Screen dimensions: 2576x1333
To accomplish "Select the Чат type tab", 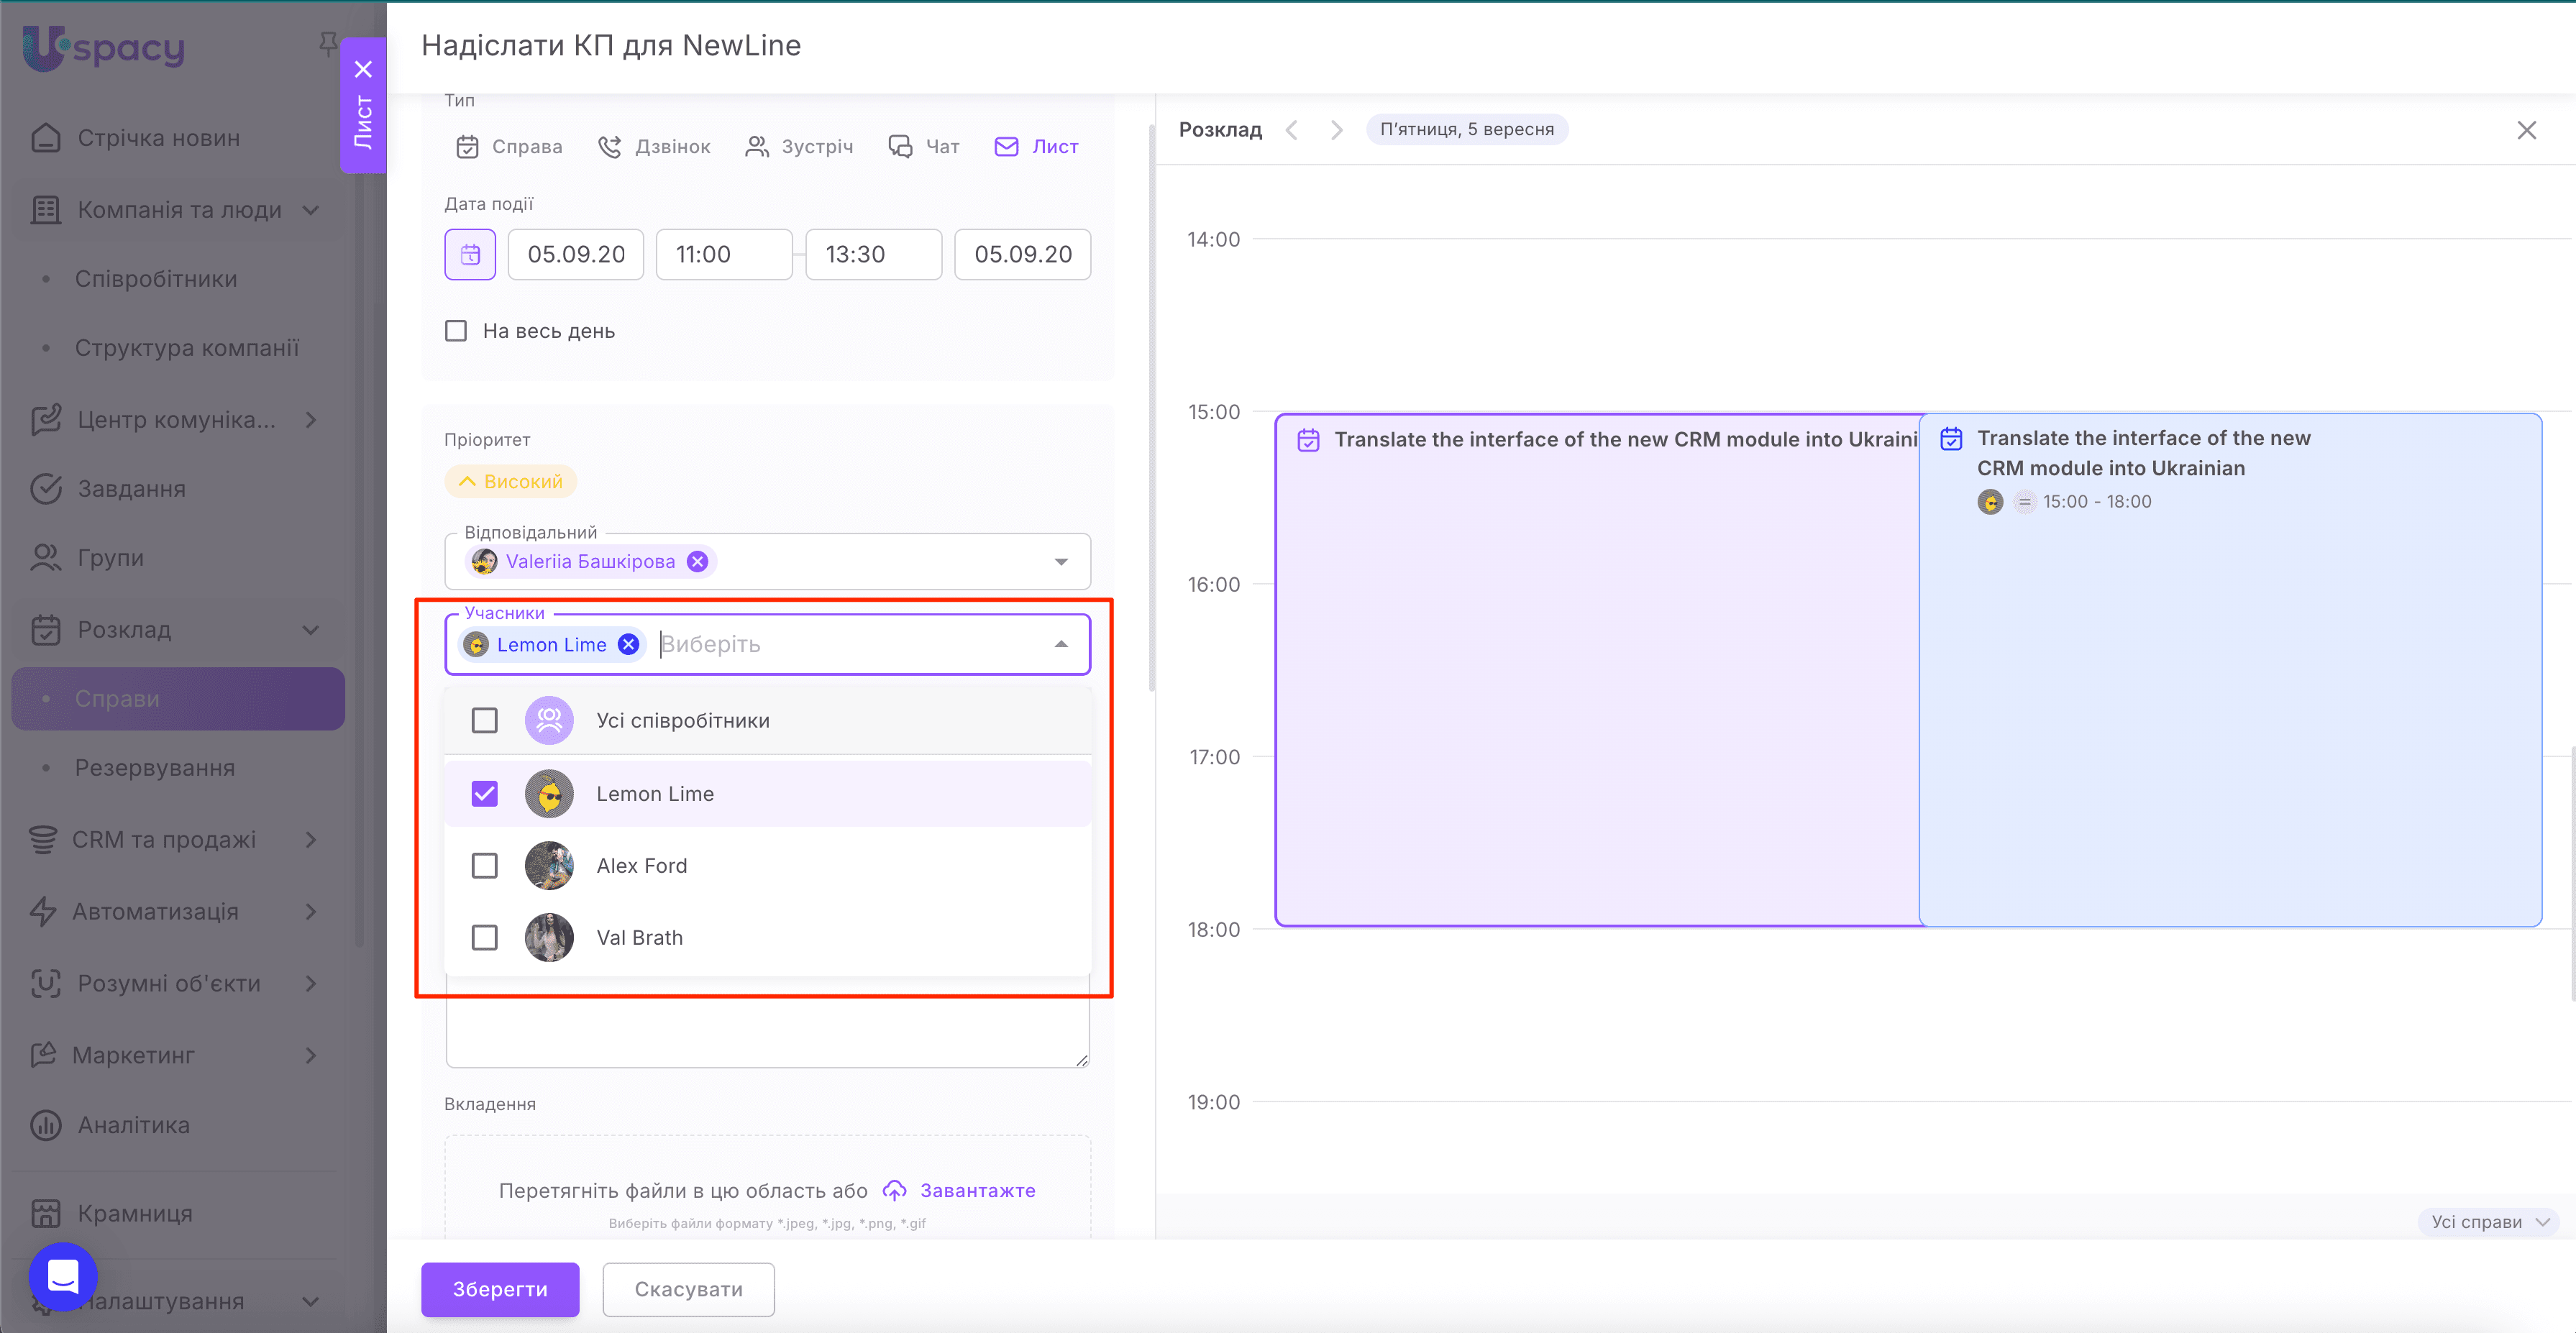I will 924,147.
